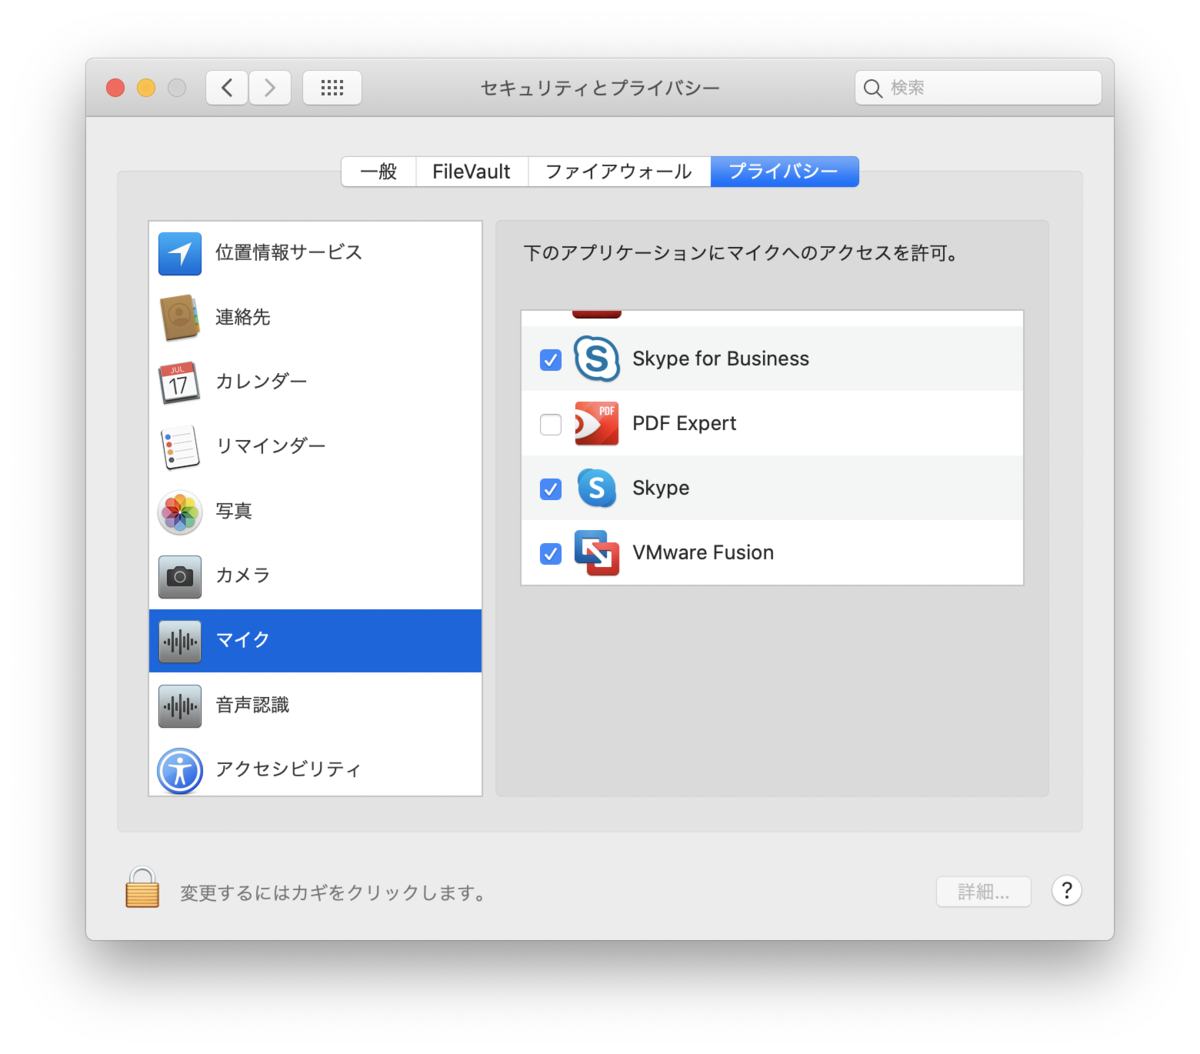Switch to the FileVault tab

point(472,172)
